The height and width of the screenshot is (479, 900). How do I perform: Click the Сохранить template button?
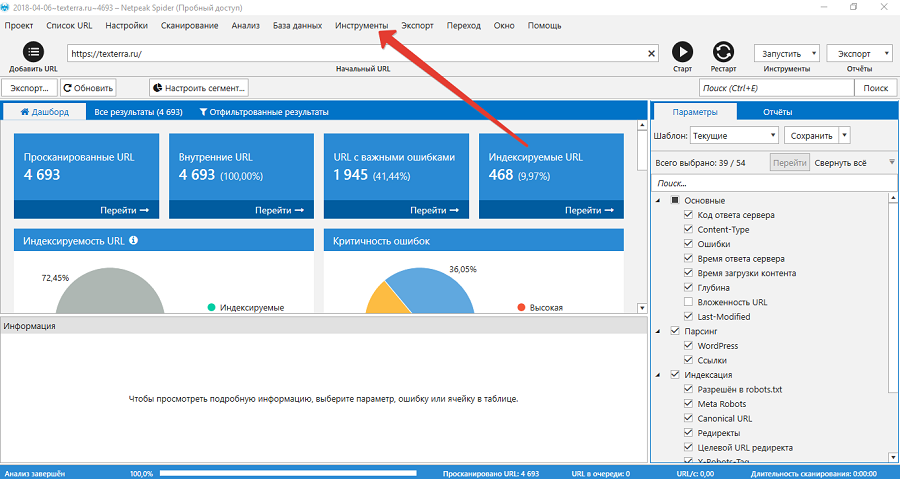point(811,135)
